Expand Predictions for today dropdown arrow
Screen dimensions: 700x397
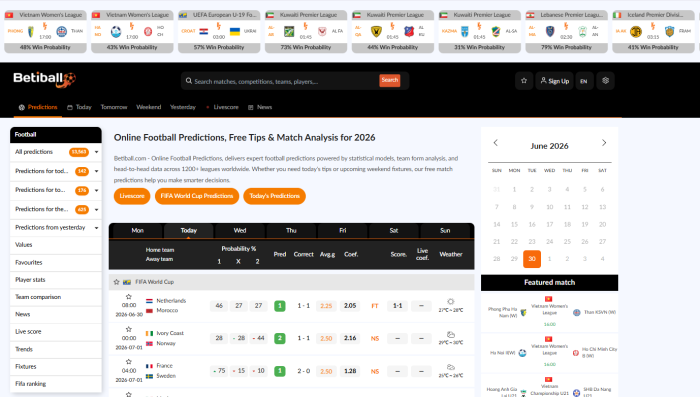coord(96,171)
